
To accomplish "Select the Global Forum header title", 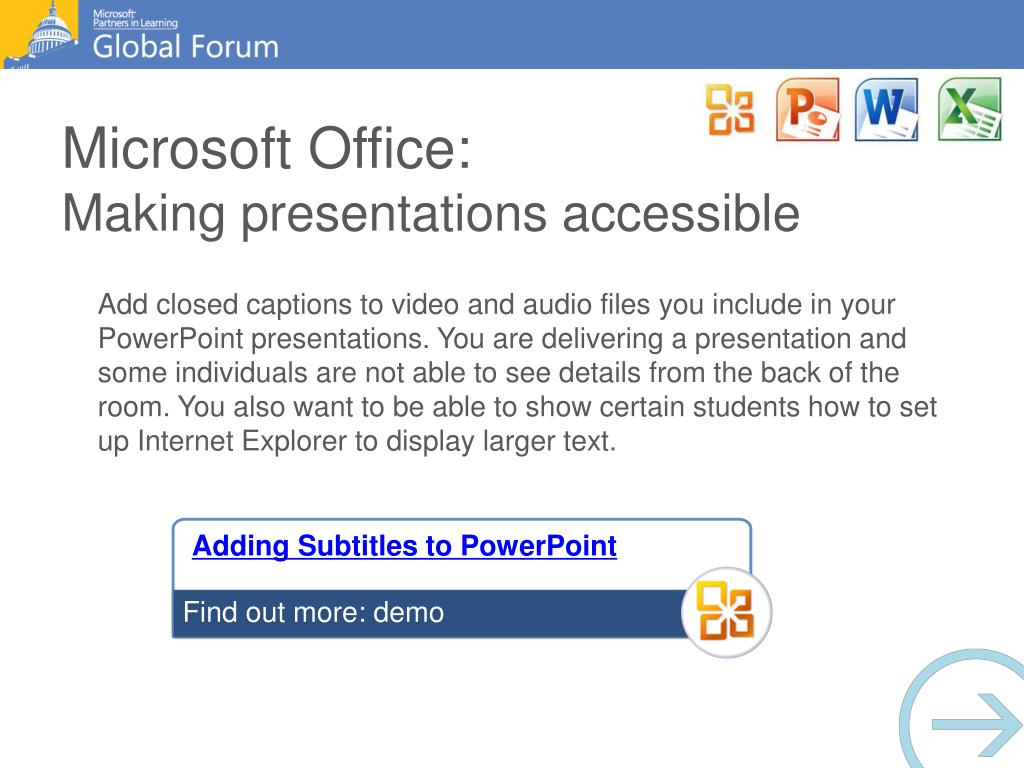I will tap(185, 47).
